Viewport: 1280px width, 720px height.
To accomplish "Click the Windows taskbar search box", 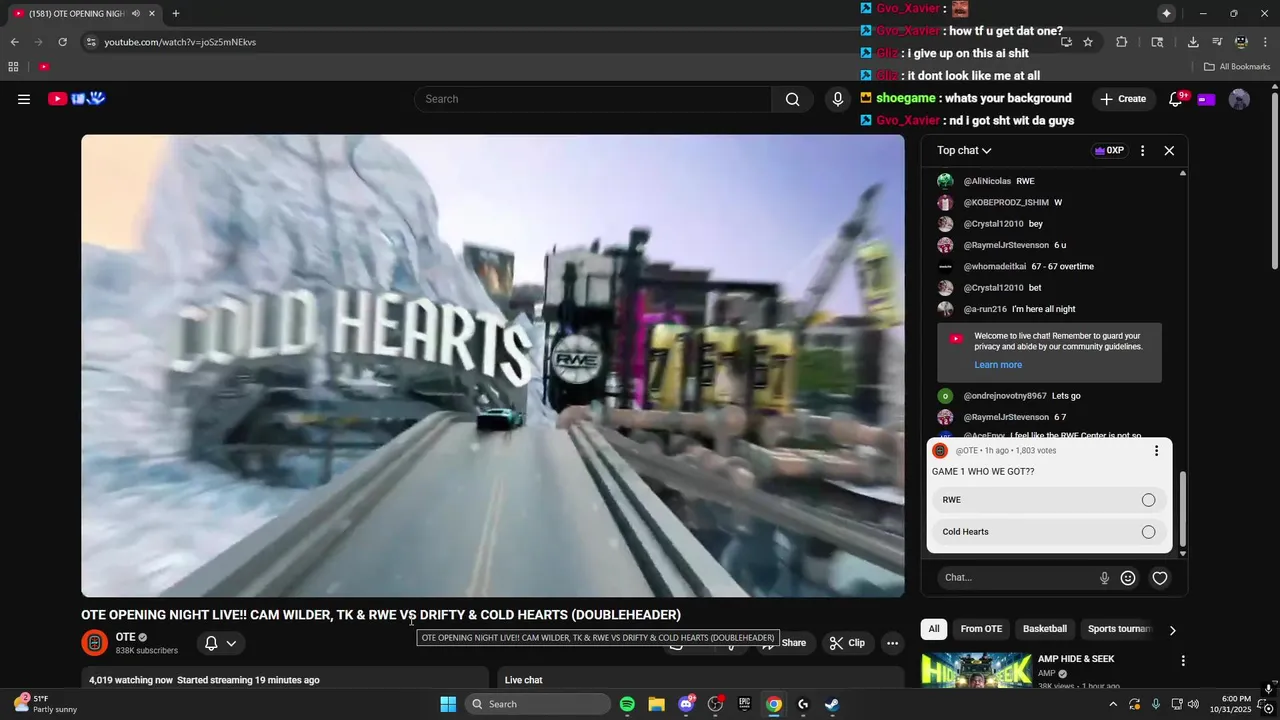I will coord(538,704).
